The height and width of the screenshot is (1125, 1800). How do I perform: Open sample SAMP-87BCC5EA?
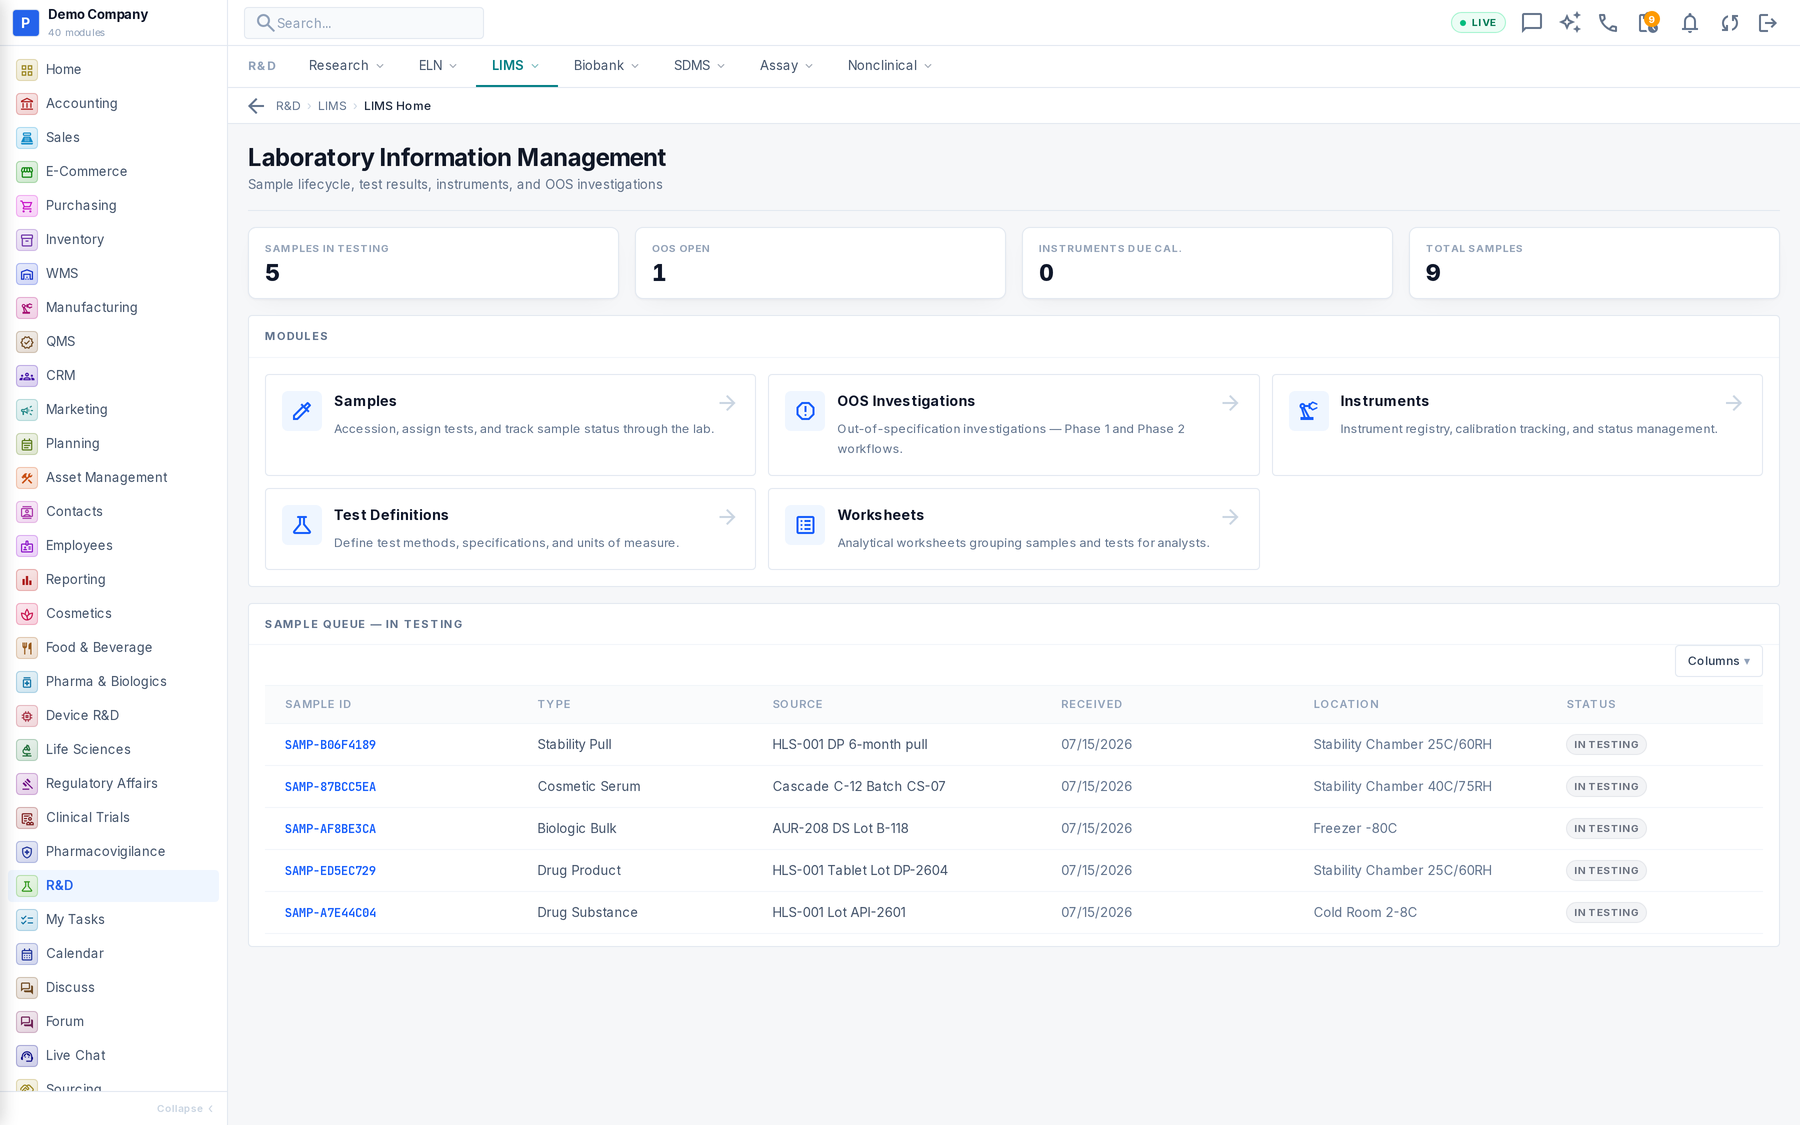(330, 787)
